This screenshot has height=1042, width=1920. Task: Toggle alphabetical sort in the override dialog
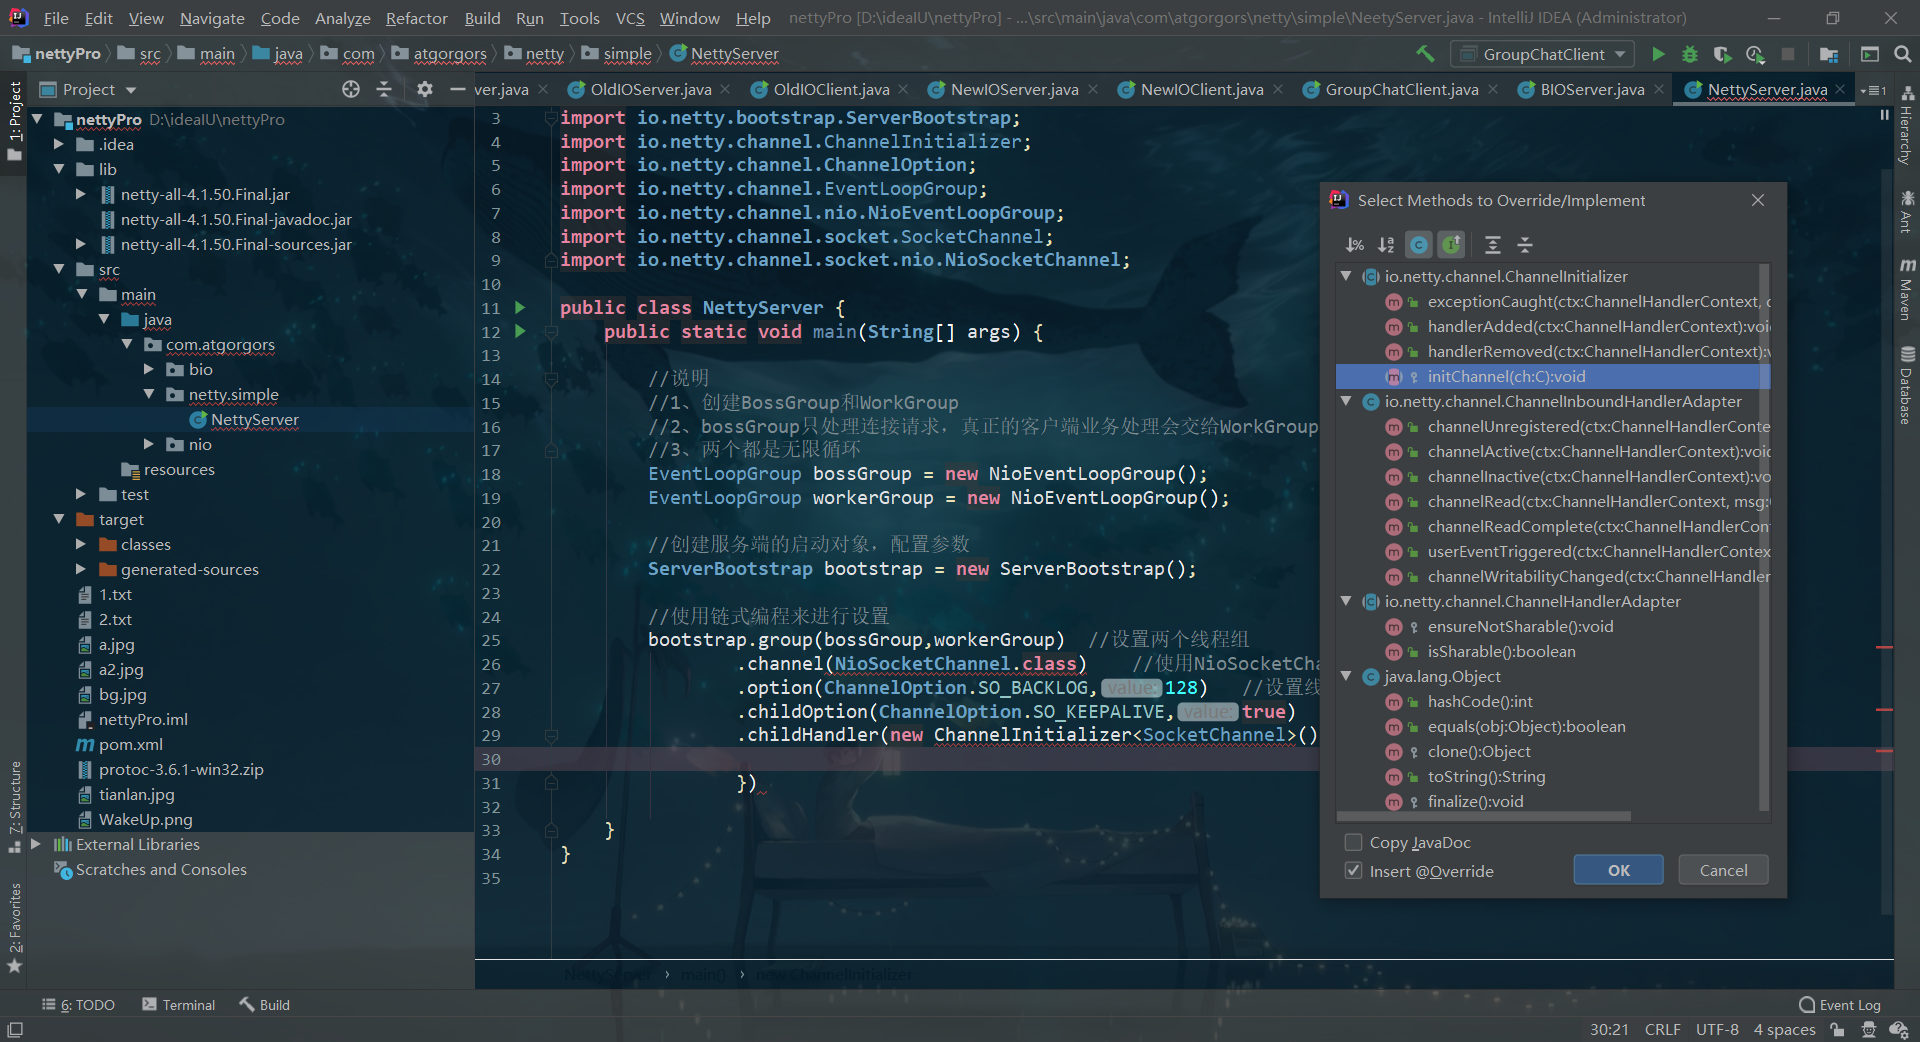coord(1387,244)
